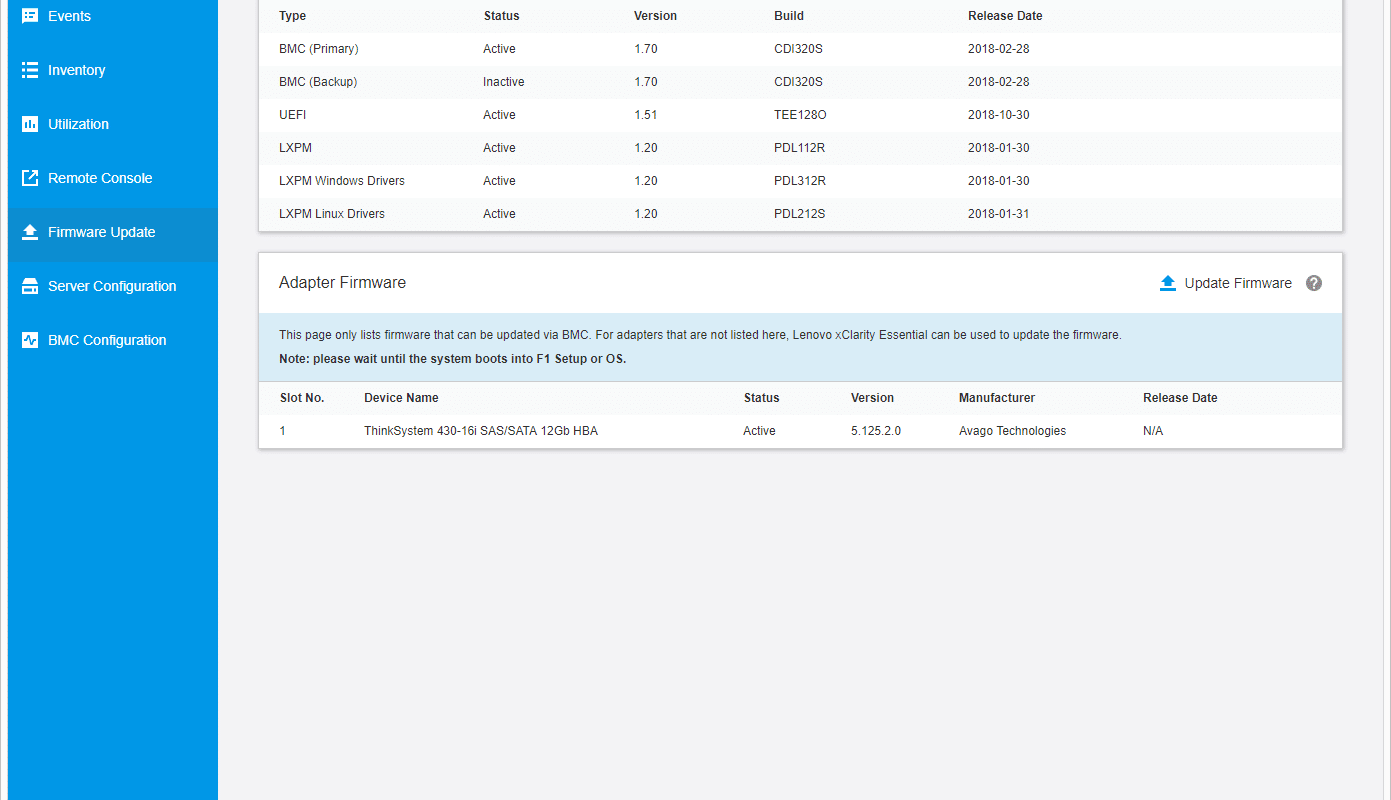This screenshot has height=800, width=1391.
Task: Click the firmware table Release Date header
Action: point(1005,16)
